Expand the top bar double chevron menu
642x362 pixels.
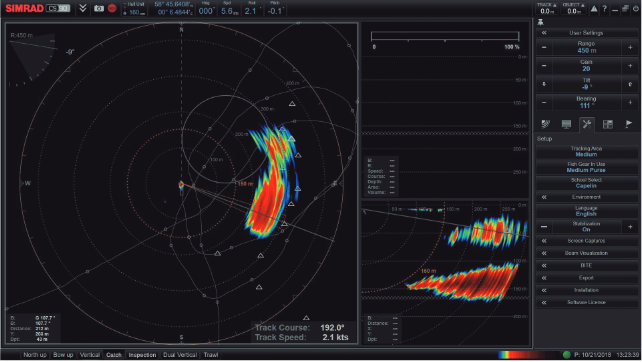(83, 9)
